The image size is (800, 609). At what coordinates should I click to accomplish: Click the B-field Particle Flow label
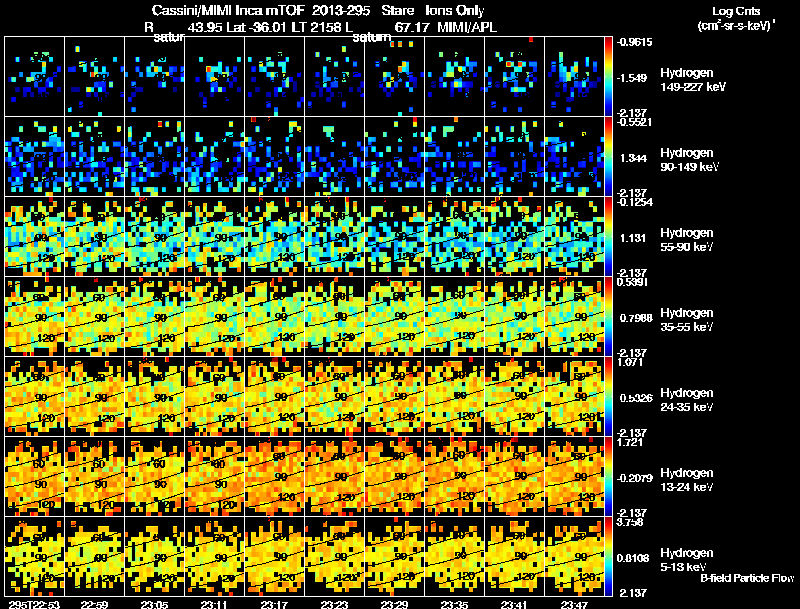(747, 578)
